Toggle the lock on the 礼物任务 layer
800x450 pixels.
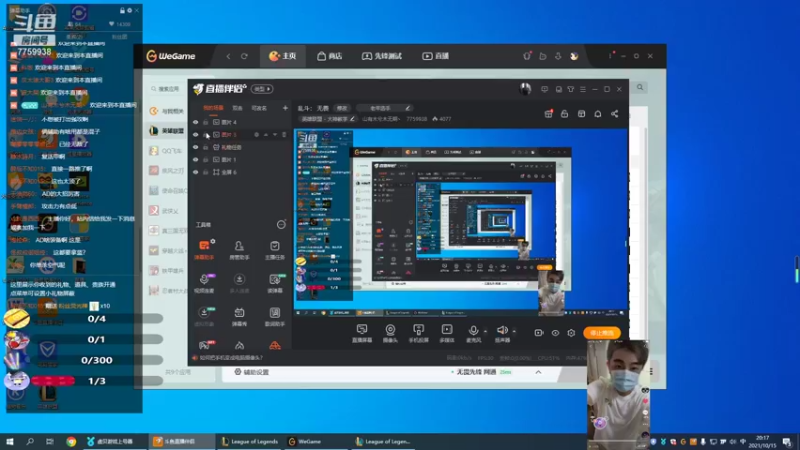click(206, 147)
